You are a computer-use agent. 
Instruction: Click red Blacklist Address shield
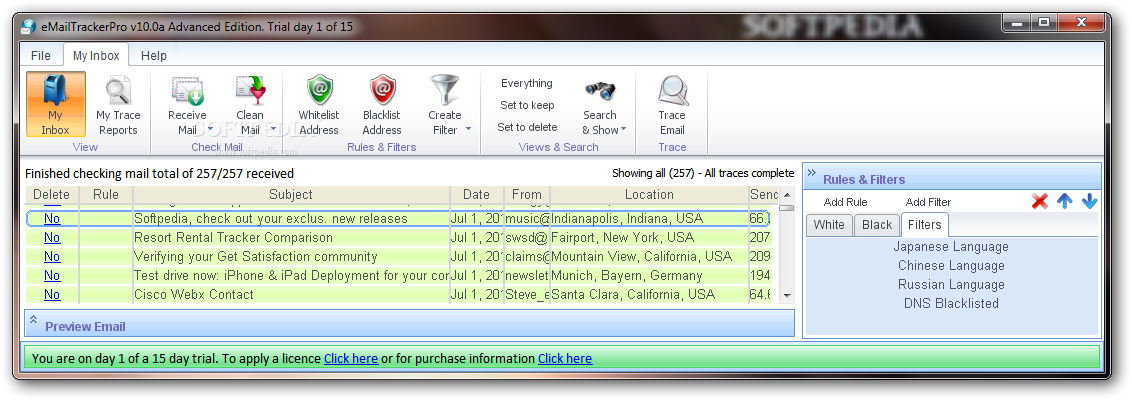click(382, 90)
